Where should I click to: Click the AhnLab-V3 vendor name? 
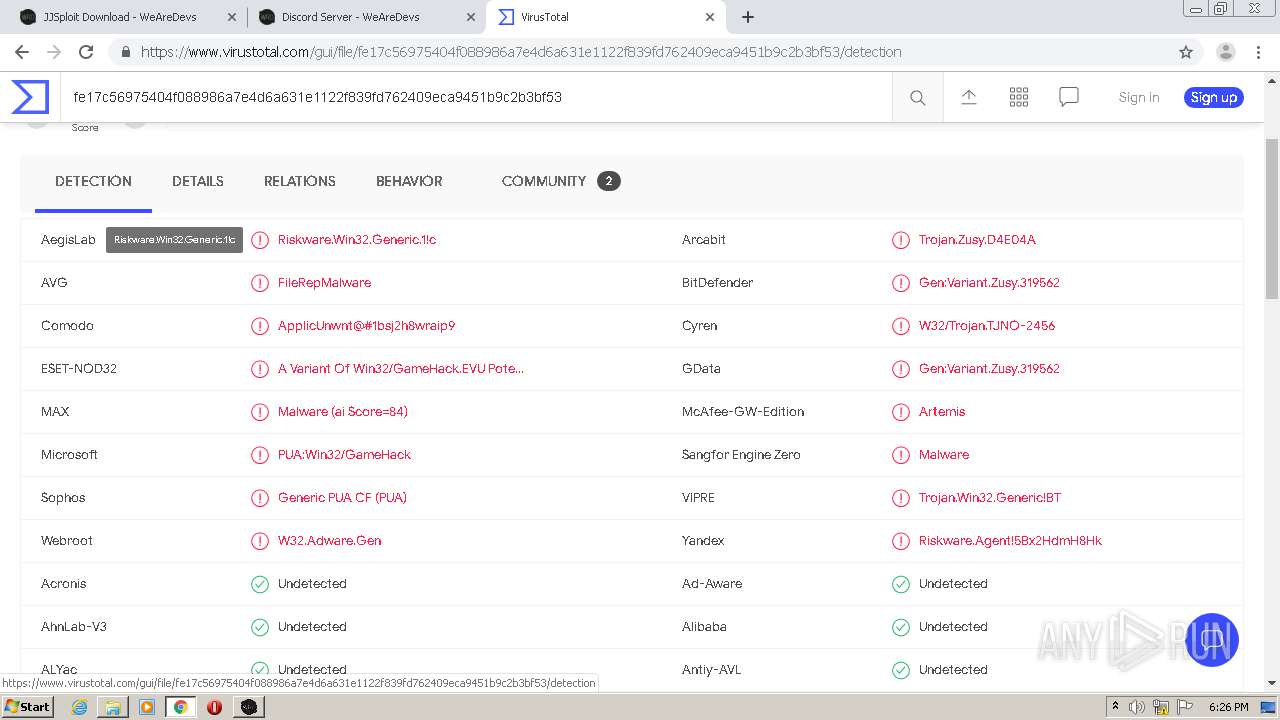point(74,627)
